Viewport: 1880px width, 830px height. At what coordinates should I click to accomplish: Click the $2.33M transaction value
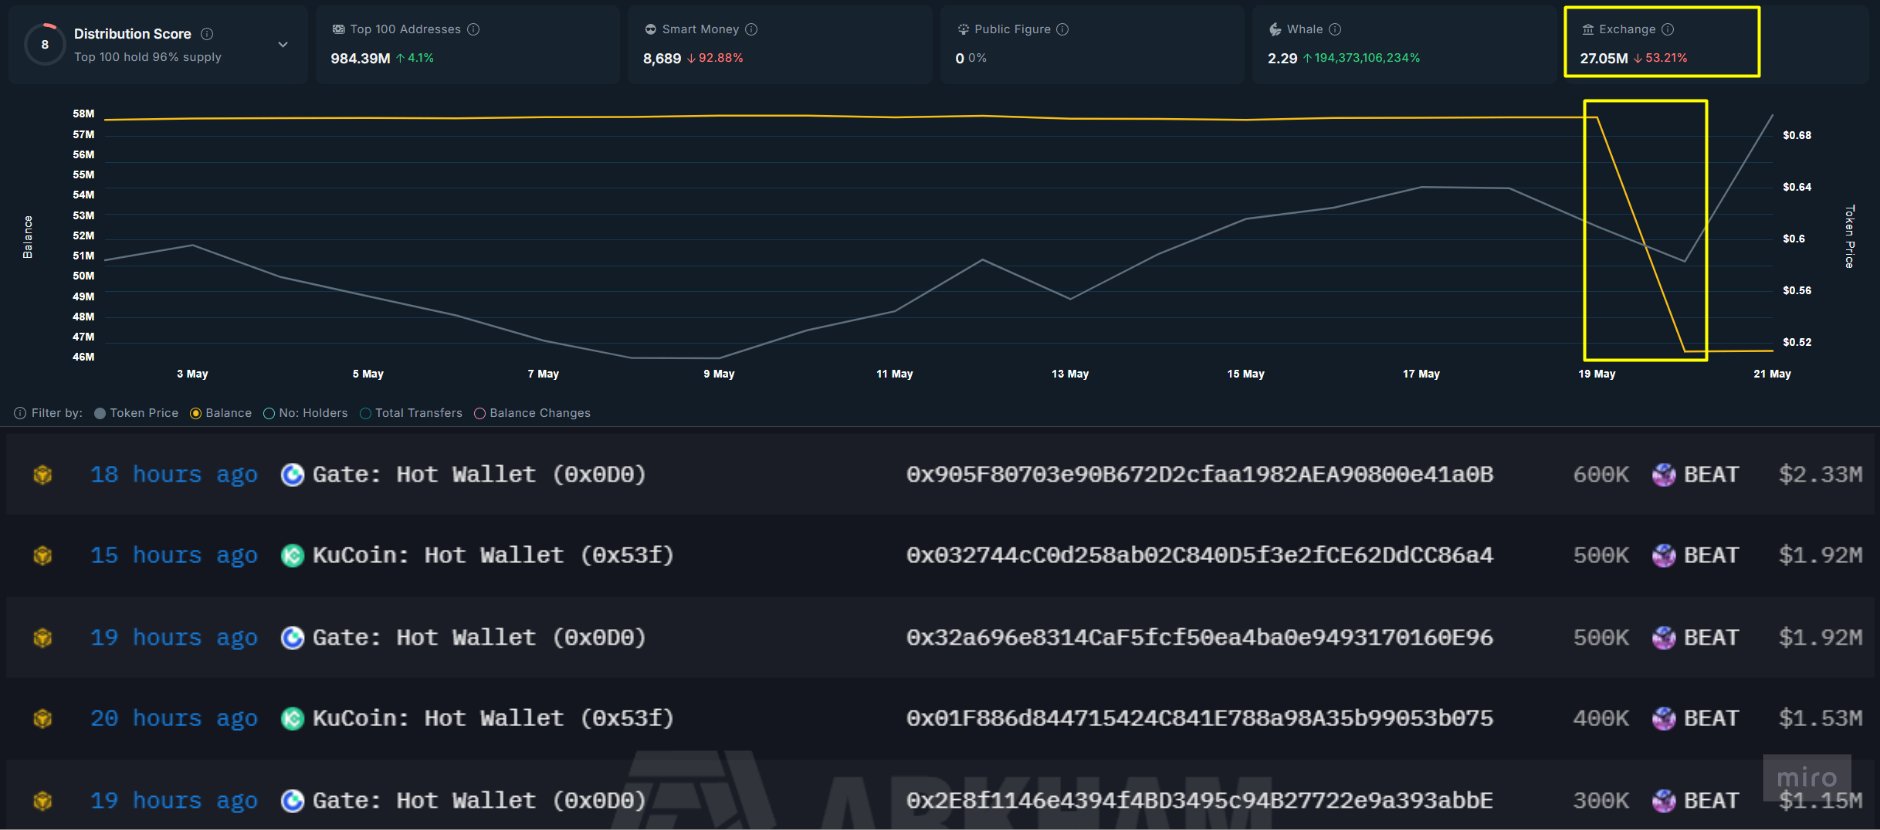pyautogui.click(x=1820, y=475)
